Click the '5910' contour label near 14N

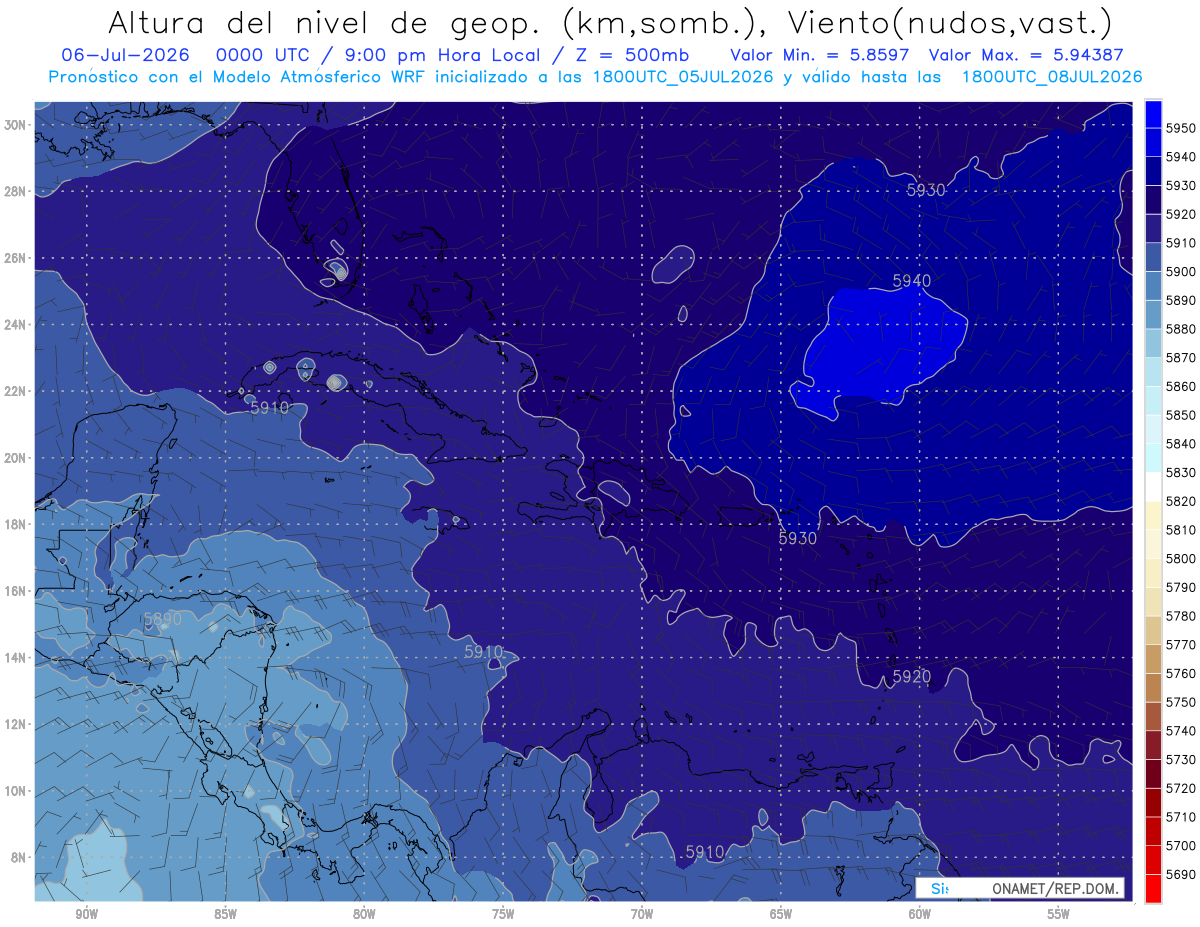pyautogui.click(x=484, y=652)
